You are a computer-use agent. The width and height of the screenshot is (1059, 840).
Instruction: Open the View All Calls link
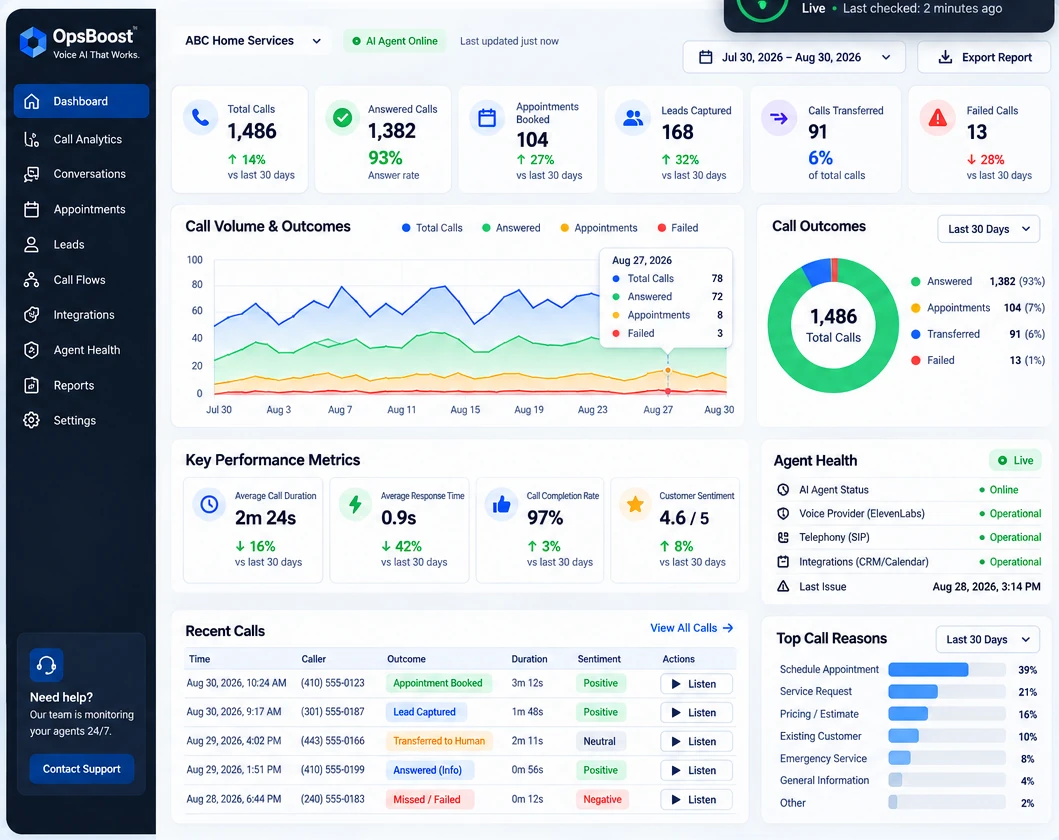click(x=692, y=628)
